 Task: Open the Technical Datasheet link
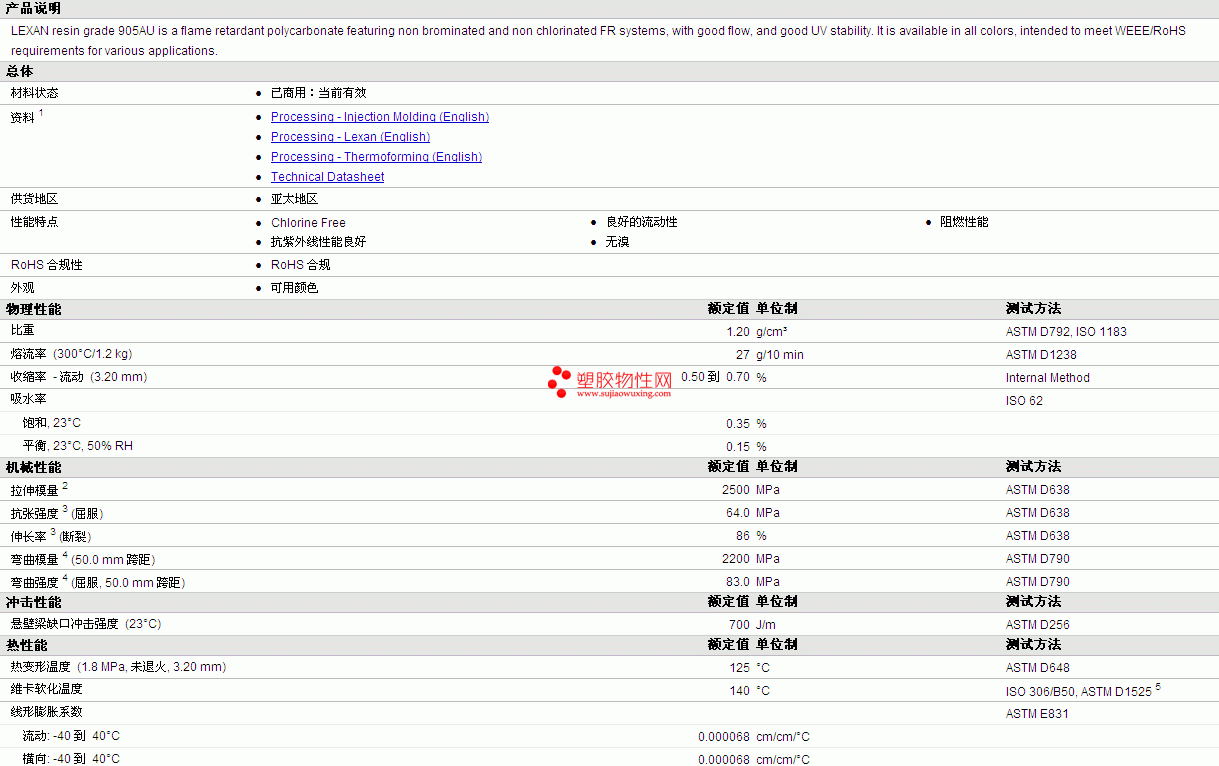pos(327,177)
